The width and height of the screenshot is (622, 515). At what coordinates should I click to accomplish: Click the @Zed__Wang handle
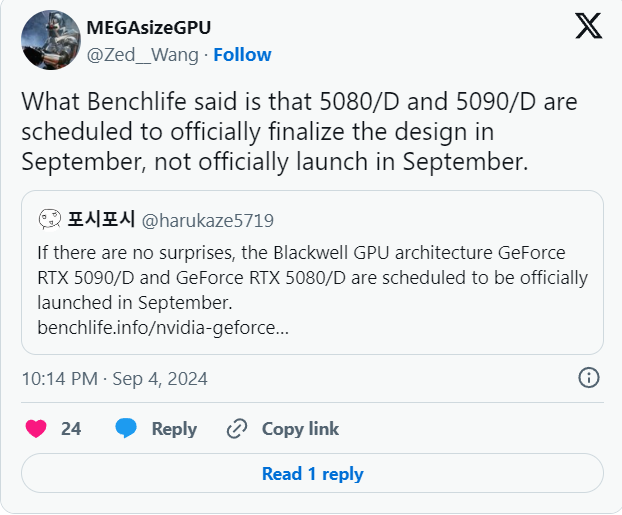[143, 54]
